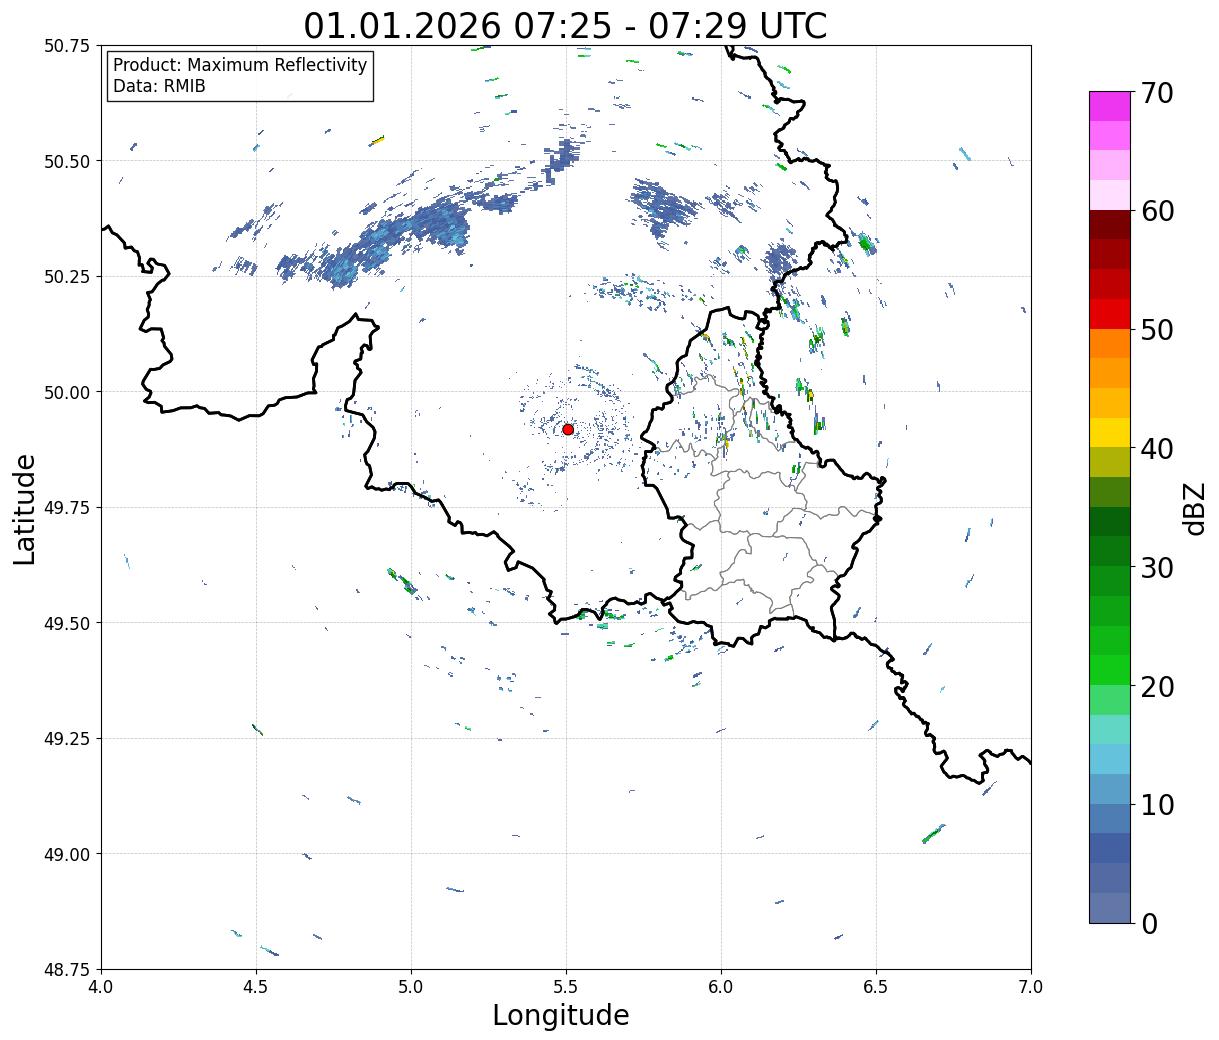
Task: Click the 30 tick label on the colorbar
Action: coord(1156,568)
